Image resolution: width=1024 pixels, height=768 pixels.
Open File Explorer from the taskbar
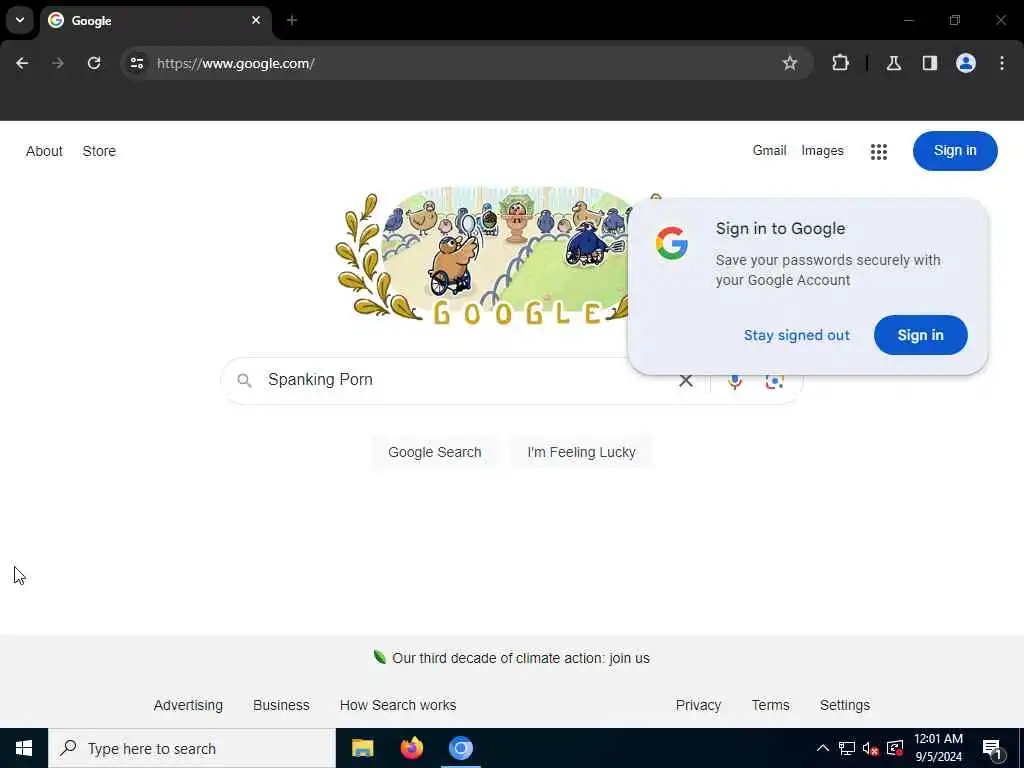click(362, 748)
